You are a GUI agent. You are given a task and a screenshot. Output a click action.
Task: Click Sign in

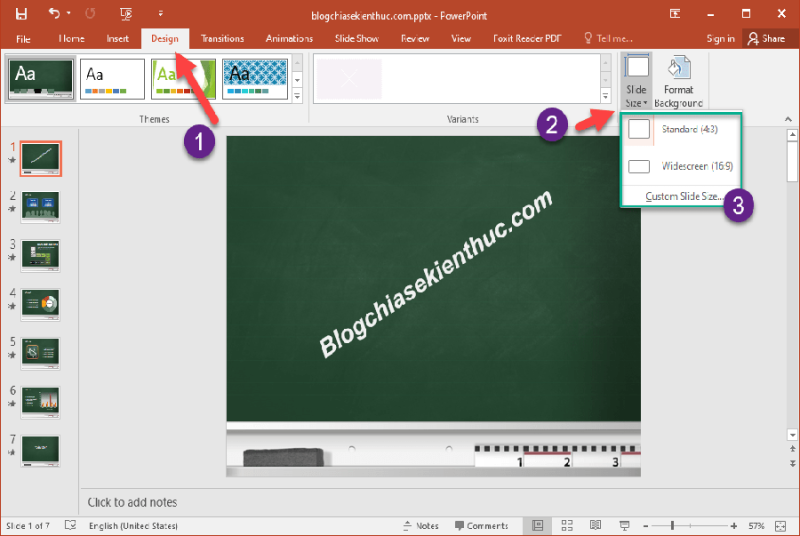[x=720, y=39]
